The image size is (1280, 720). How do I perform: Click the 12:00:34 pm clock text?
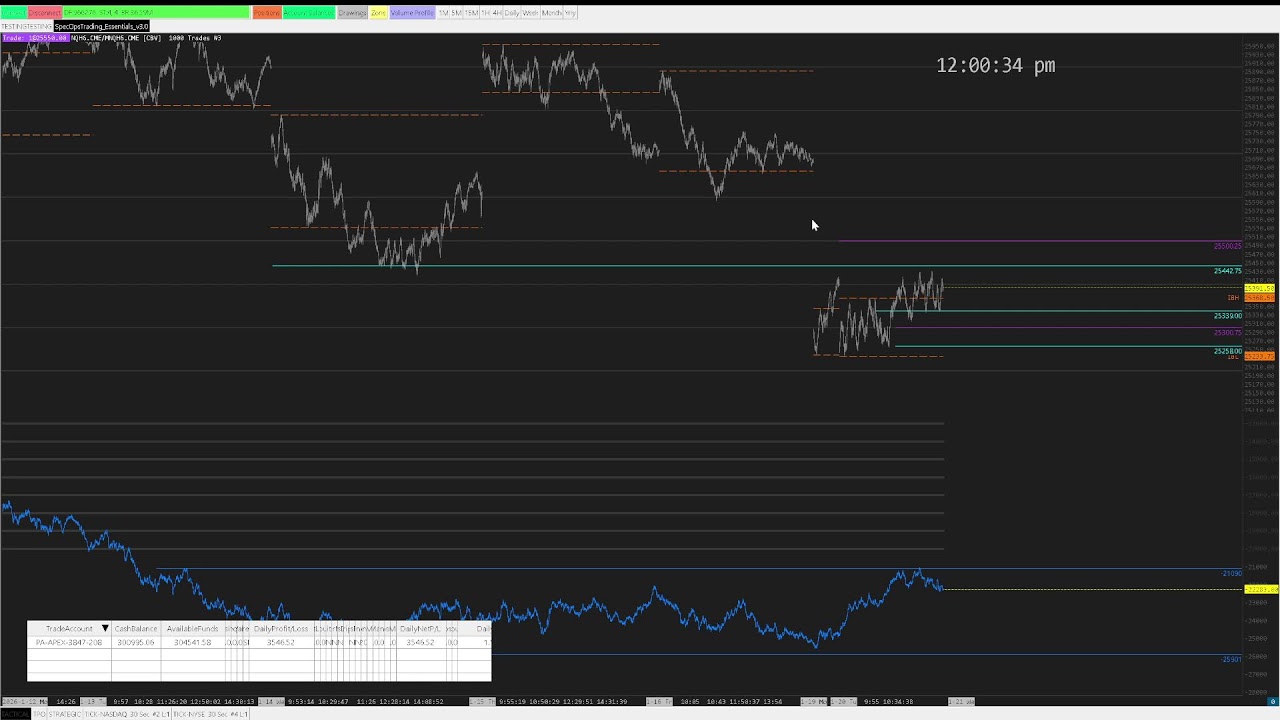coord(995,65)
